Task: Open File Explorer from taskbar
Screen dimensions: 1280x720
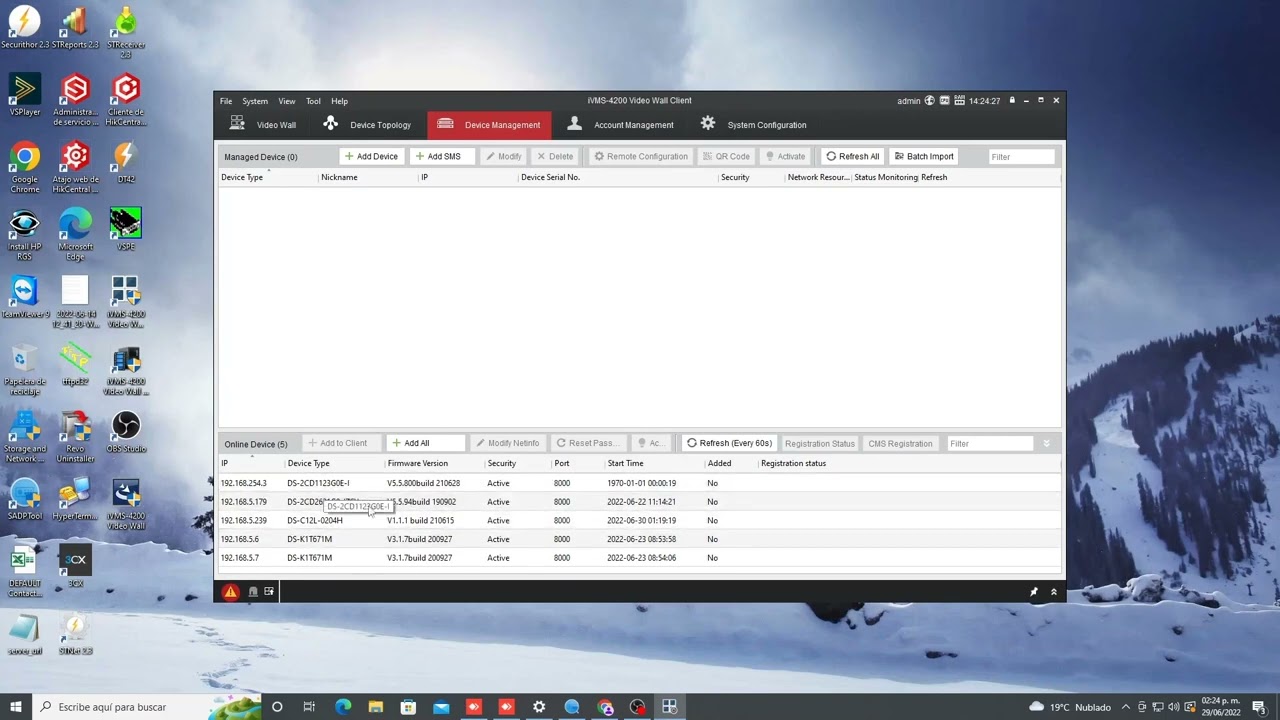Action: coord(375,707)
